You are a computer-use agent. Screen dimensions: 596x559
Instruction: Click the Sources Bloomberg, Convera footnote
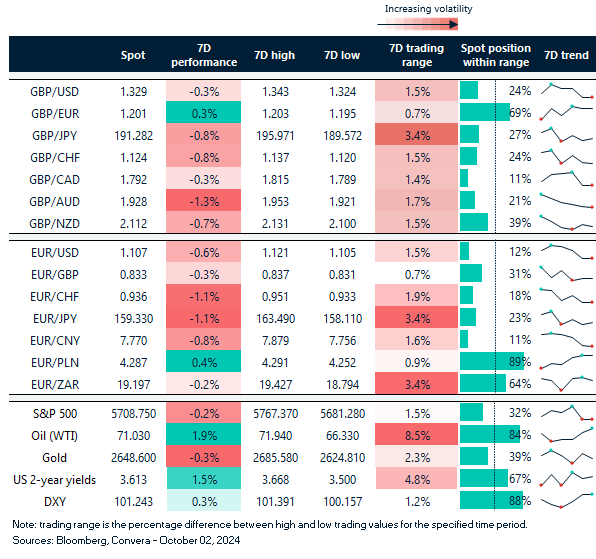(x=126, y=540)
